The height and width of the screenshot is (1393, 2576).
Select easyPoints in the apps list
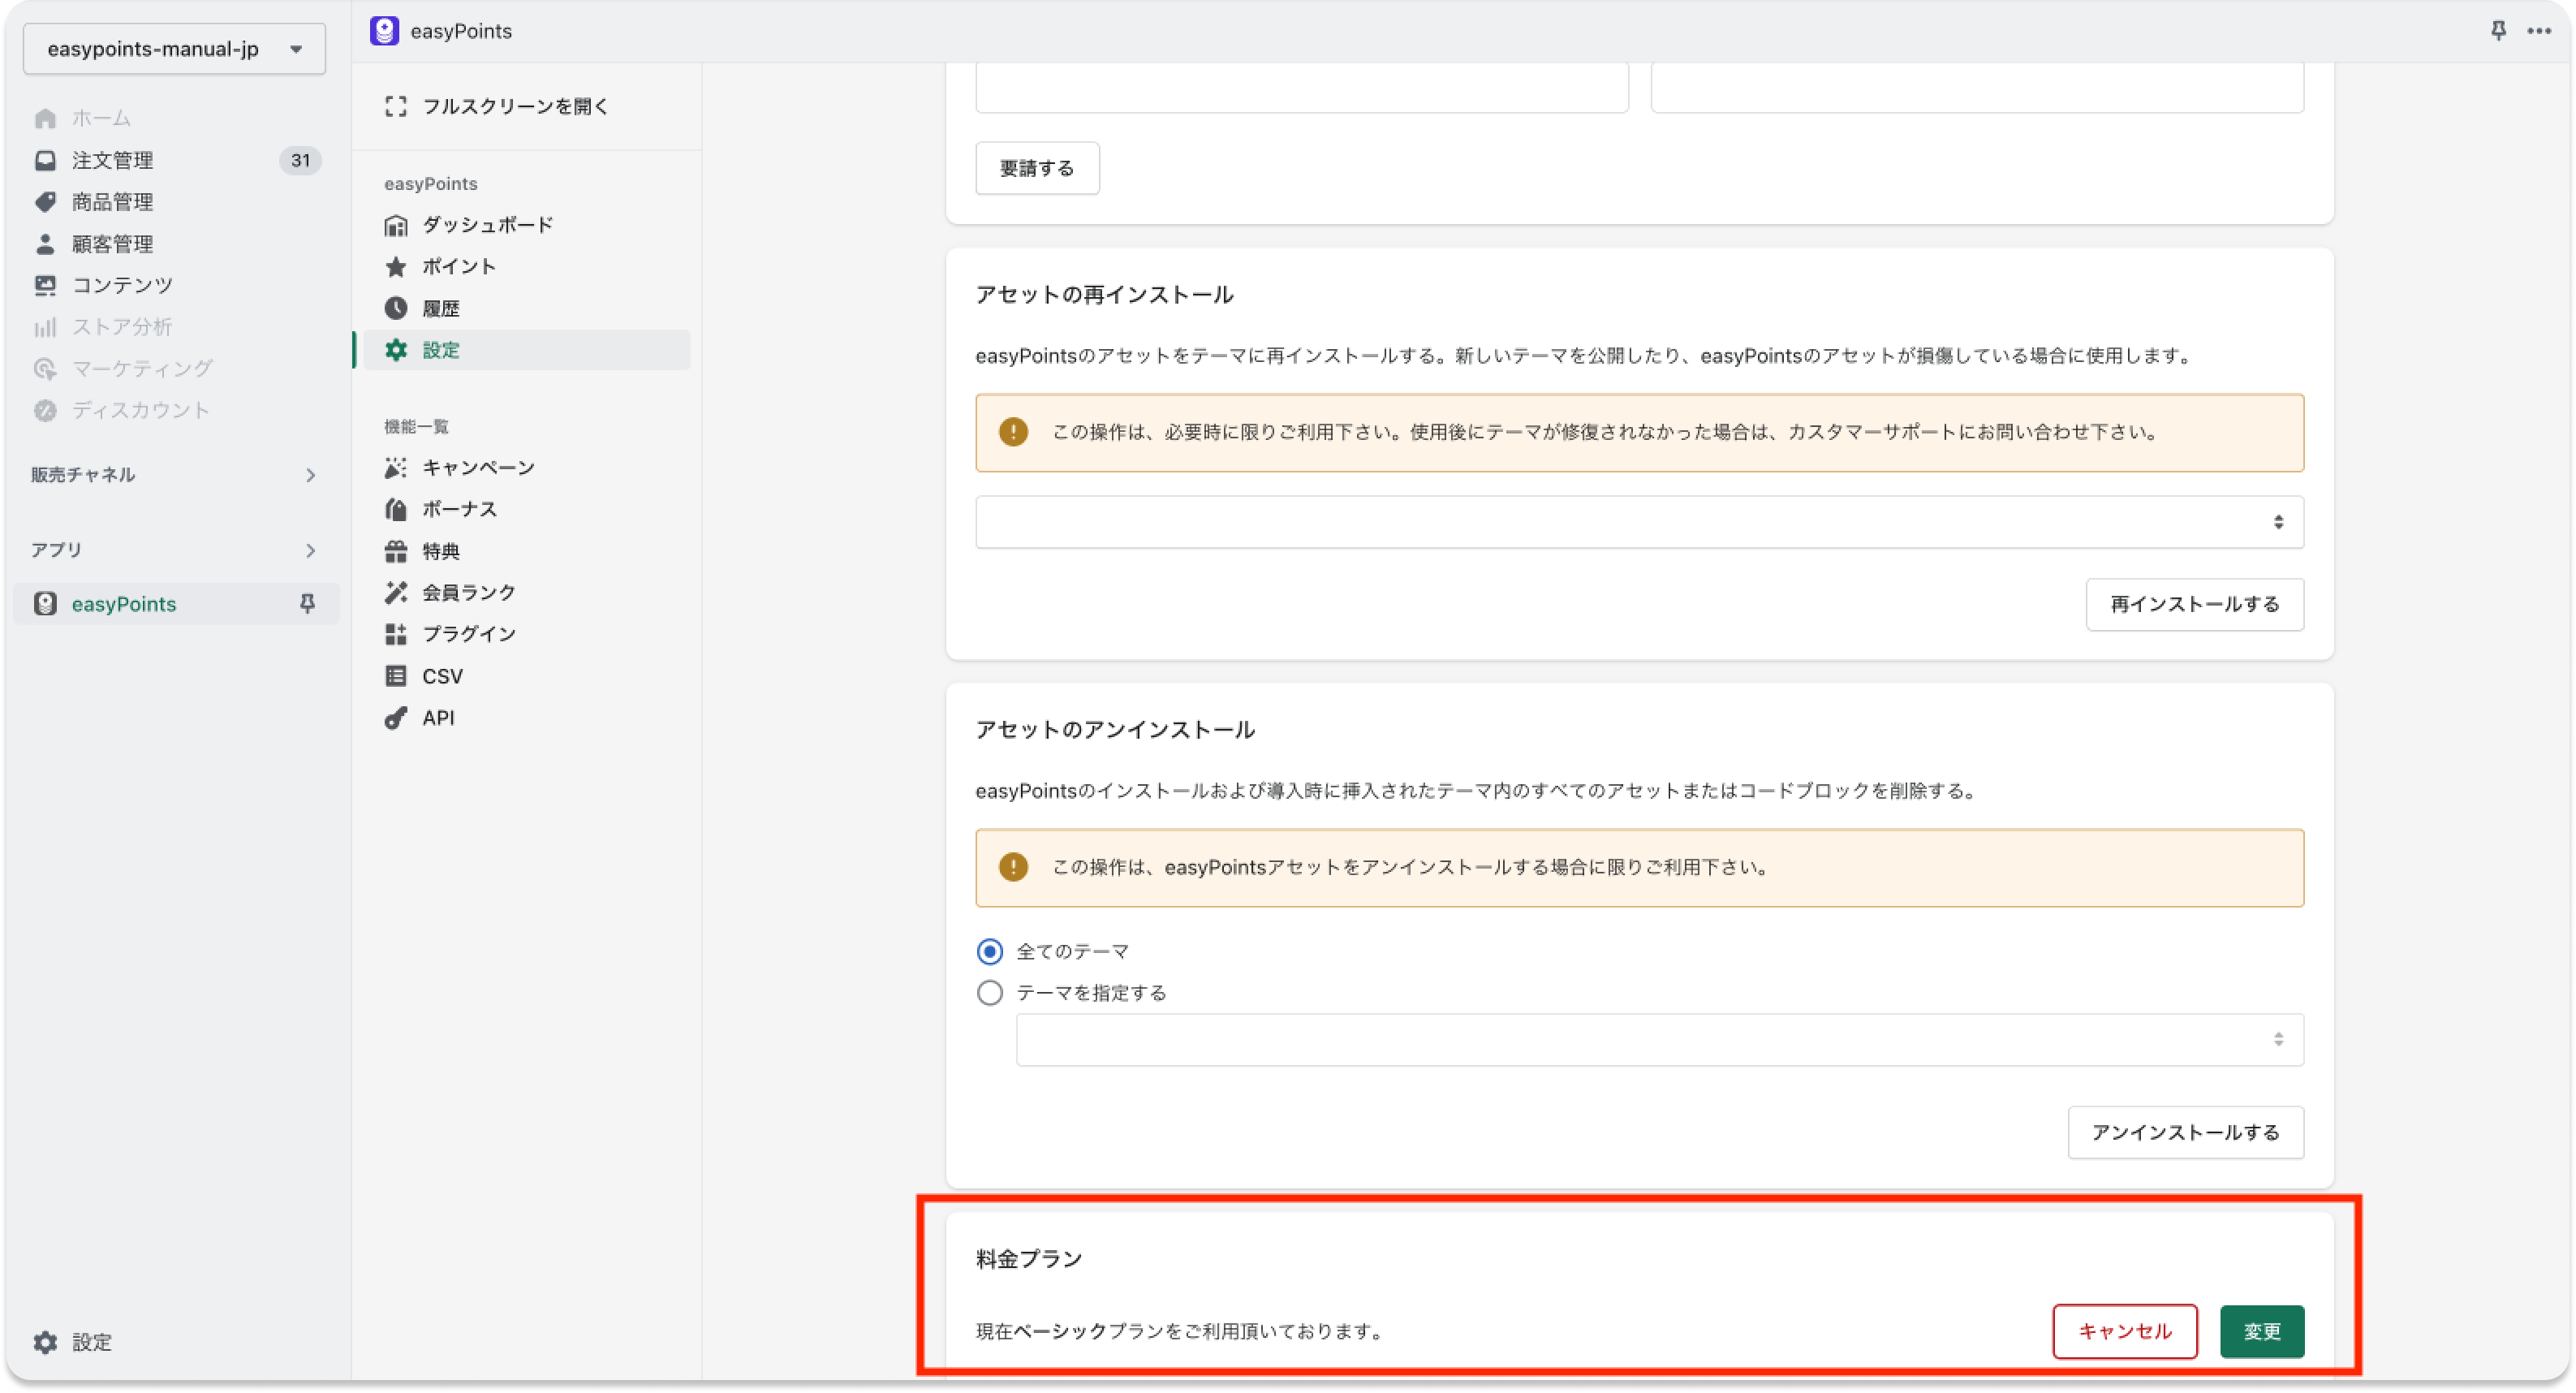176,603
